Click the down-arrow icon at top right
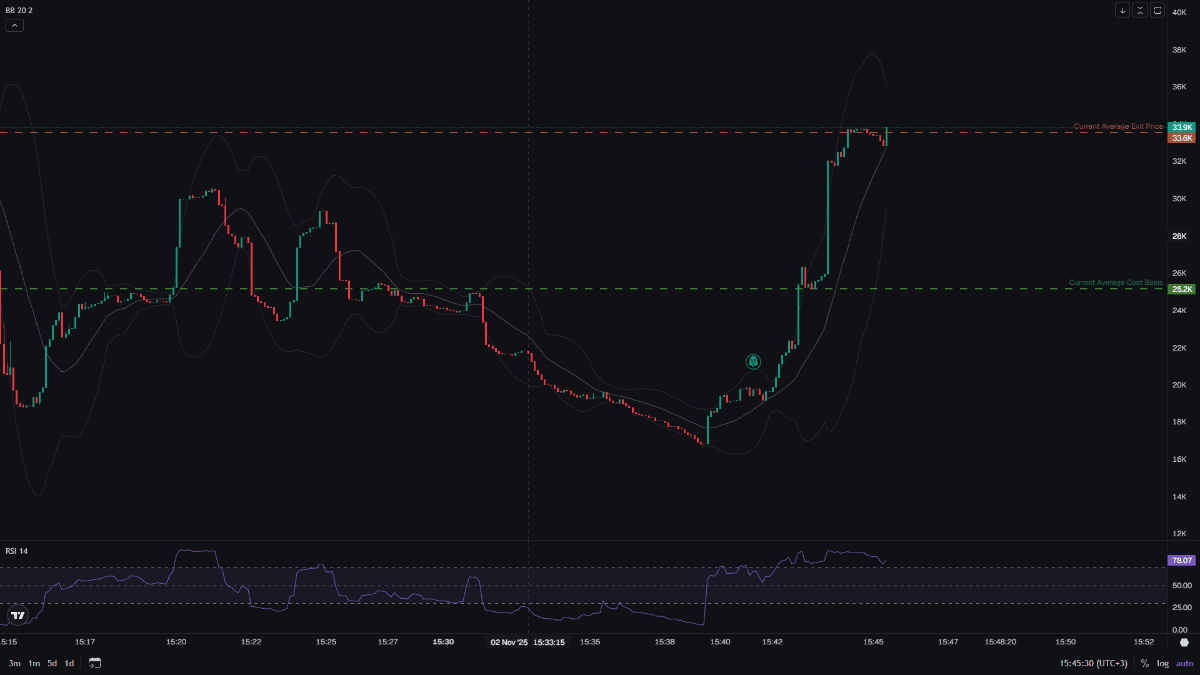Viewport: 1200px width, 675px height. pyautogui.click(x=1122, y=11)
